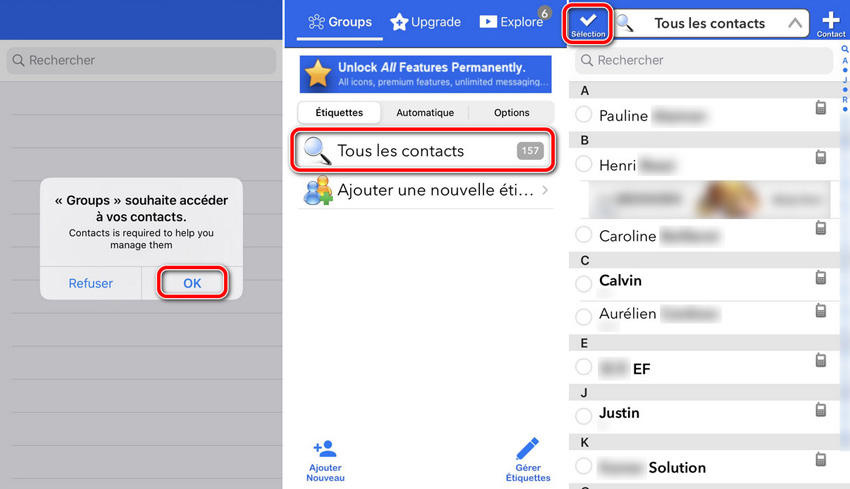Open the Groups tab

340,22
